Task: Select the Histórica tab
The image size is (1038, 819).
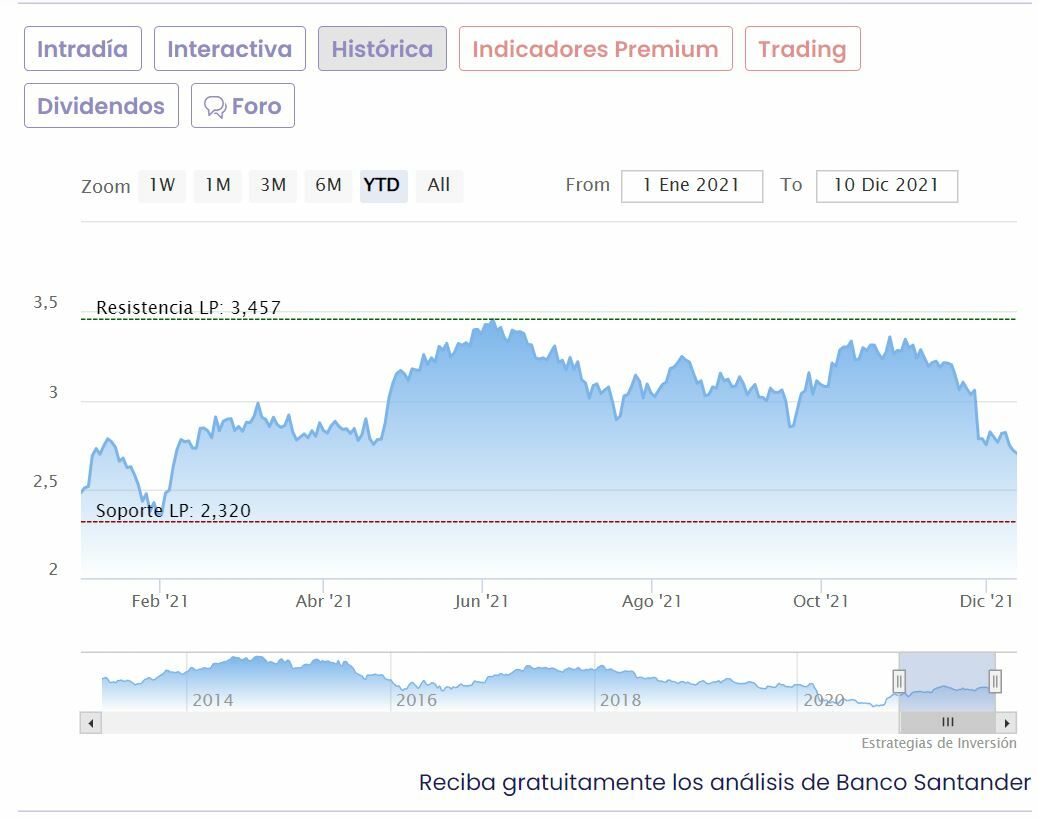Action: [x=382, y=49]
